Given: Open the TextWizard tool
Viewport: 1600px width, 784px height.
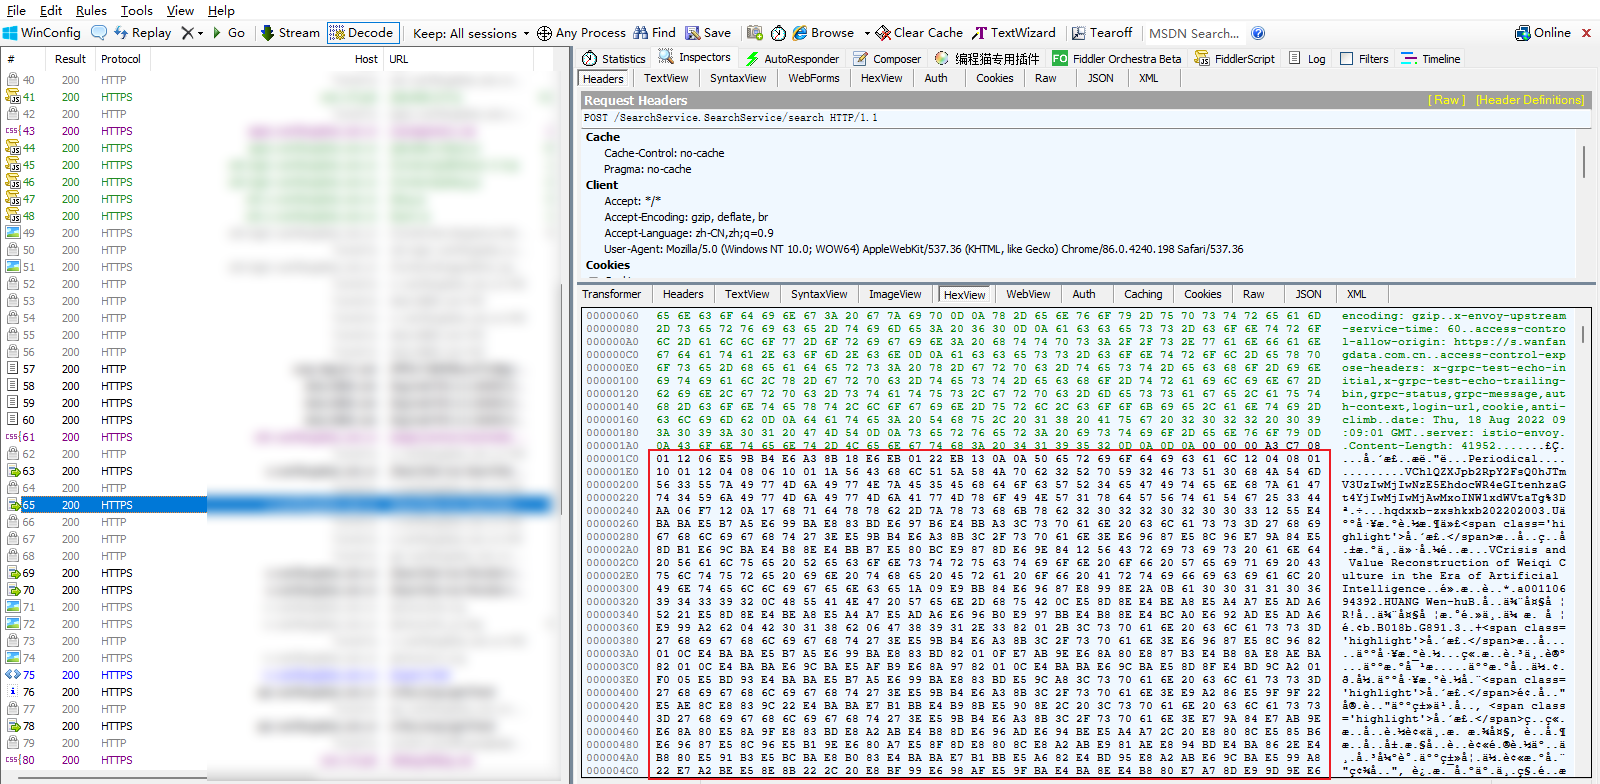Looking at the screenshot, I should [x=1014, y=33].
